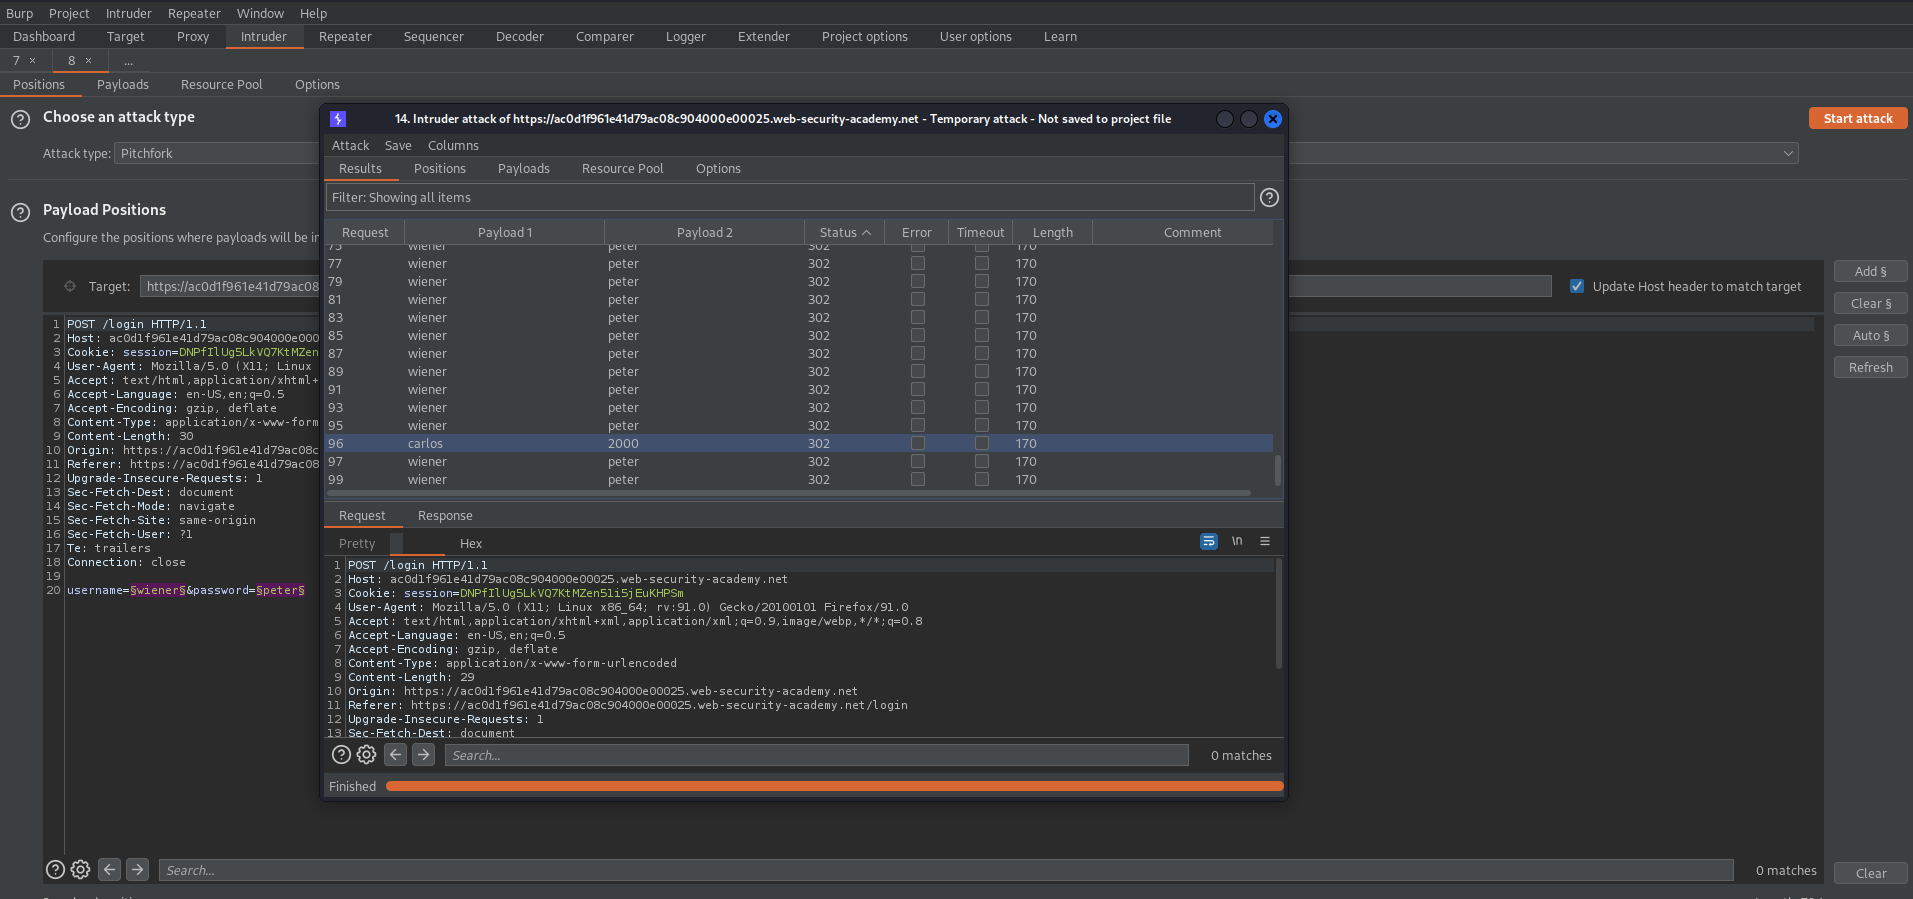Open settings gear in main positions search bar

81,869
